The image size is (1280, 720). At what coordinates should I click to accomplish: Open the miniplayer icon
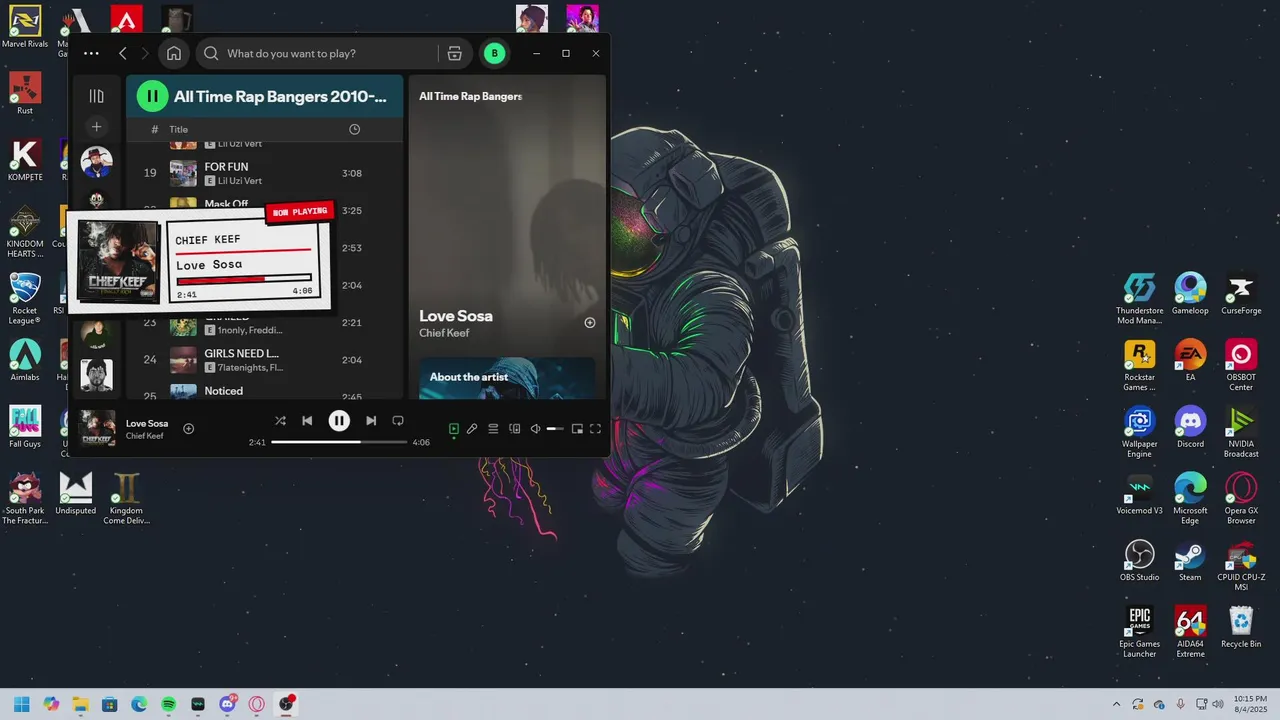click(x=577, y=428)
